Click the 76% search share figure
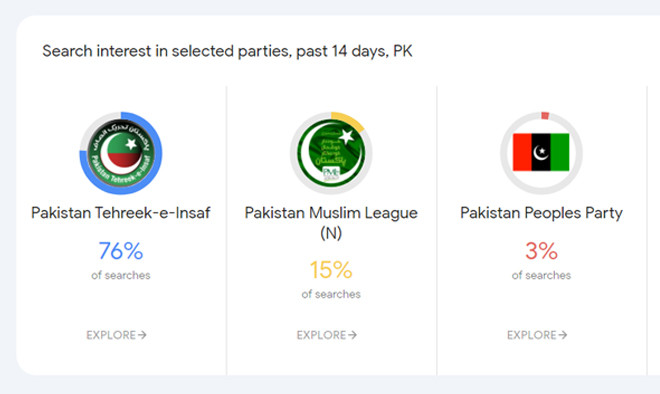 click(x=121, y=251)
